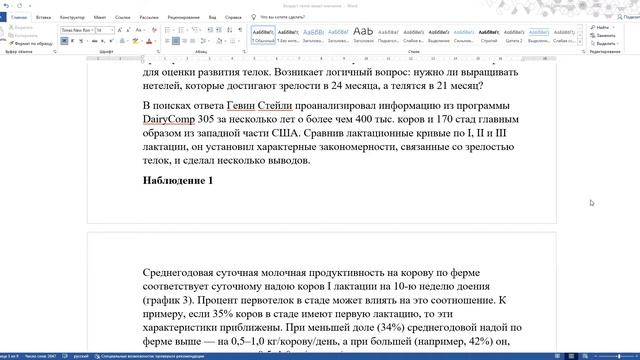
Task: Toggle Underline formatting button
Action: tap(81, 41)
